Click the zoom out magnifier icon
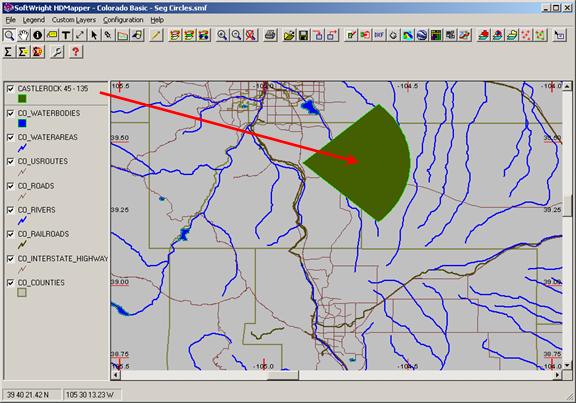The image size is (576, 403). click(236, 35)
